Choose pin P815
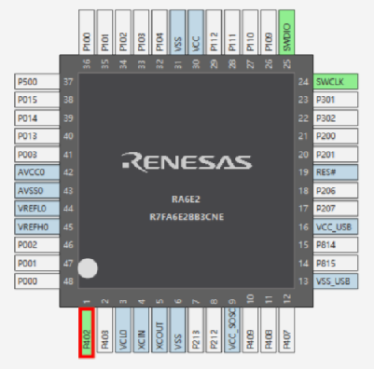 [335, 263]
